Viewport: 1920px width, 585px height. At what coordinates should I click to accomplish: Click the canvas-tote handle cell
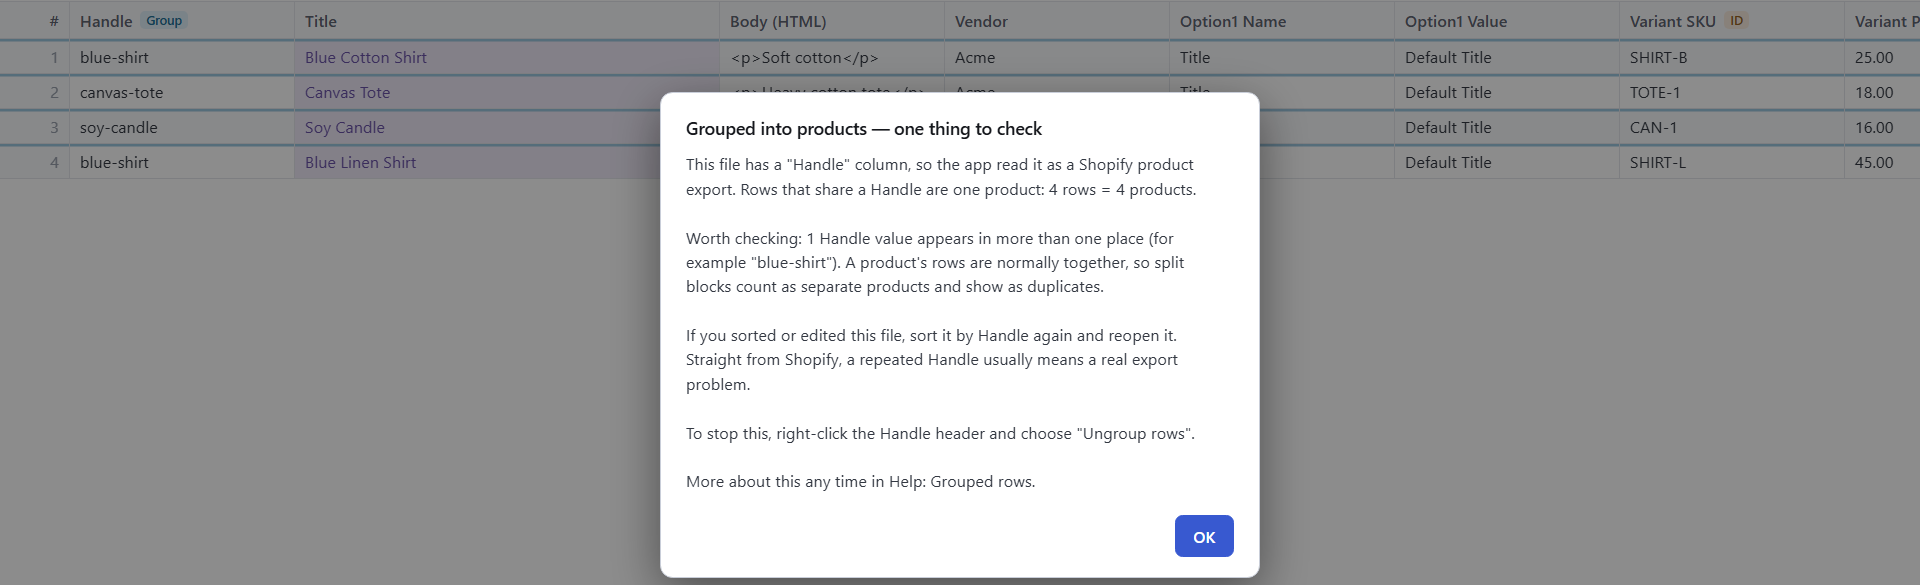click(182, 93)
